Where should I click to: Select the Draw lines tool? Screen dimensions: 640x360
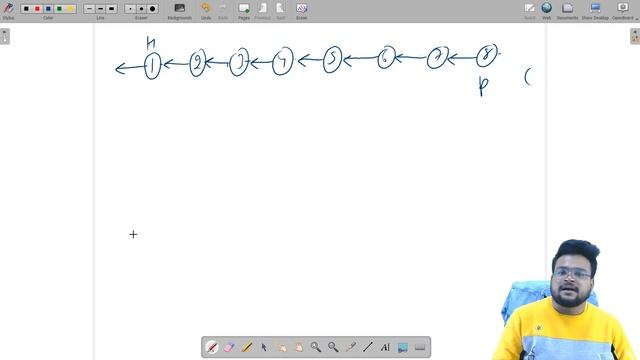pyautogui.click(x=368, y=347)
